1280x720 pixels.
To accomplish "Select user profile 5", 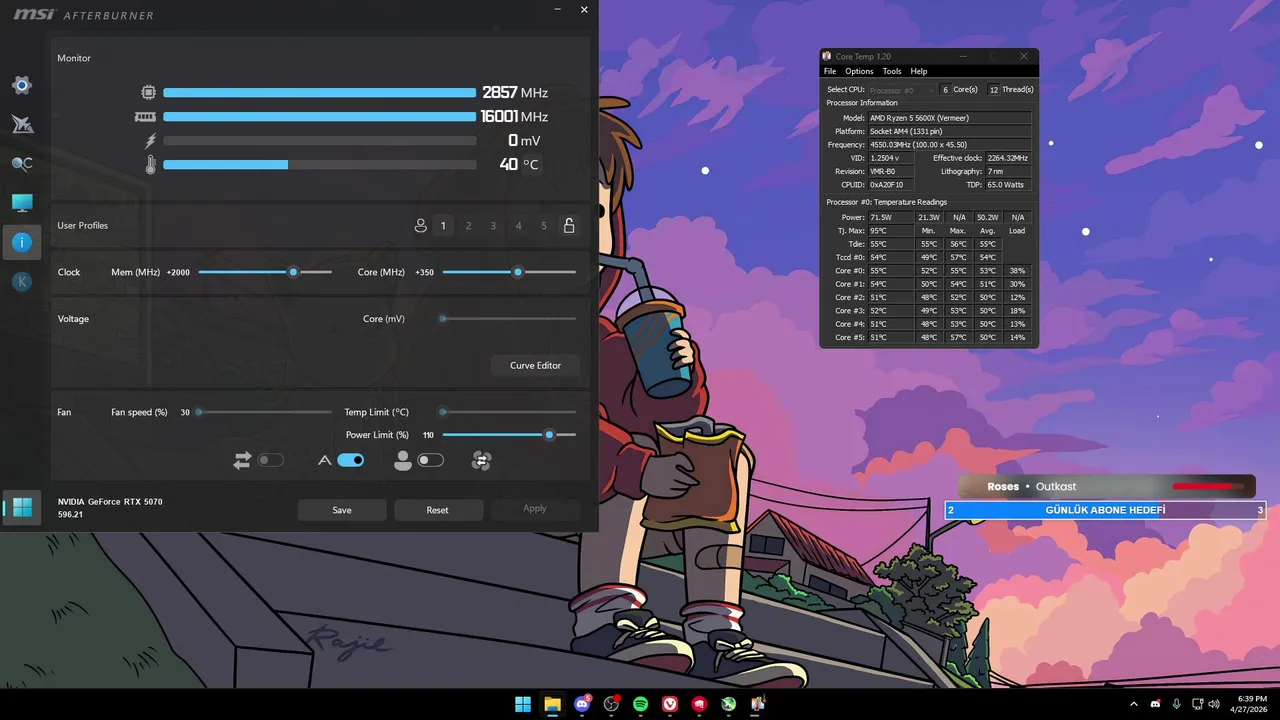I will (544, 226).
